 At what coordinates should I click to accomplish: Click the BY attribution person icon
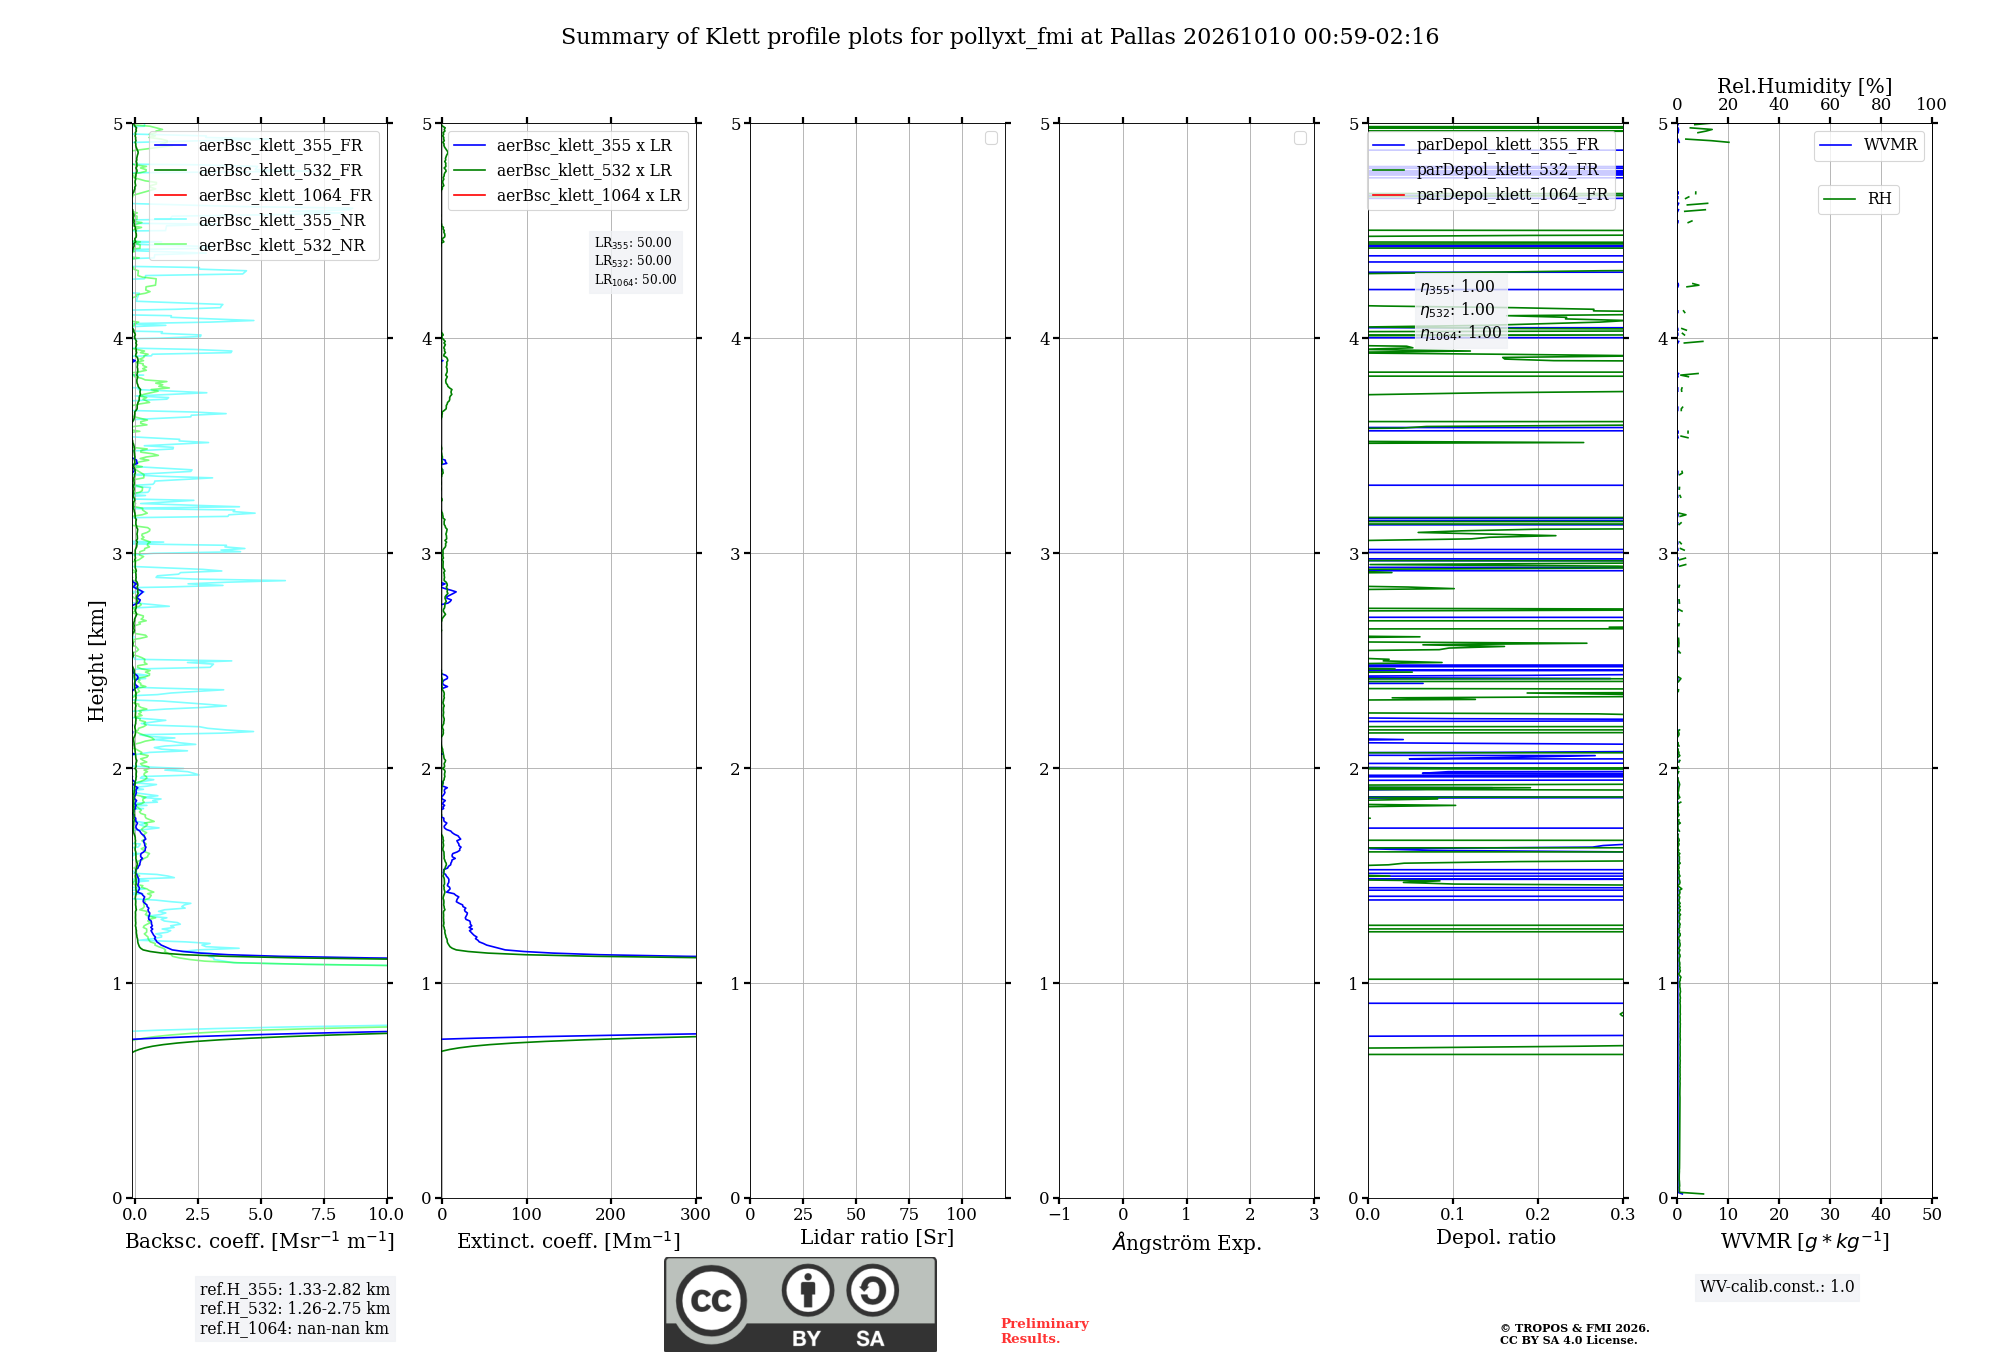[x=808, y=1290]
